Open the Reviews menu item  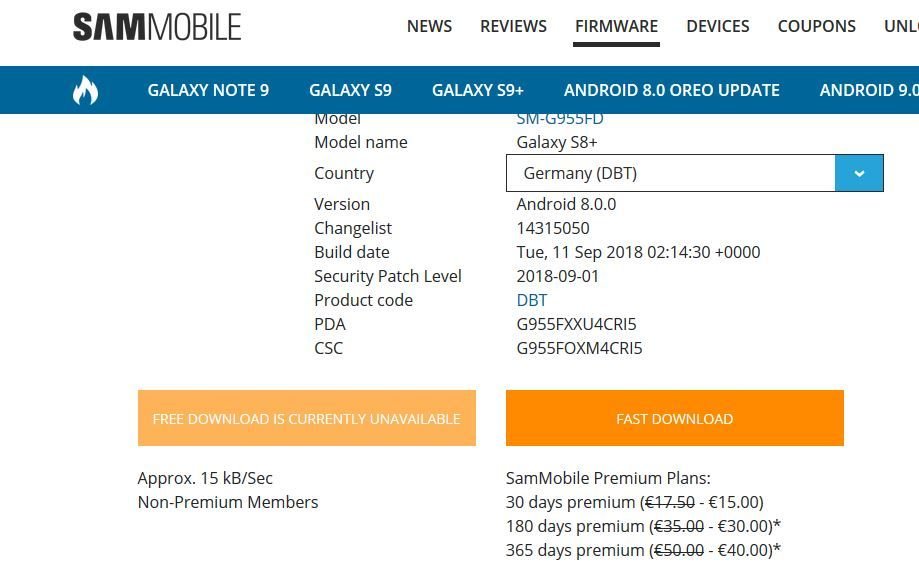coord(513,26)
